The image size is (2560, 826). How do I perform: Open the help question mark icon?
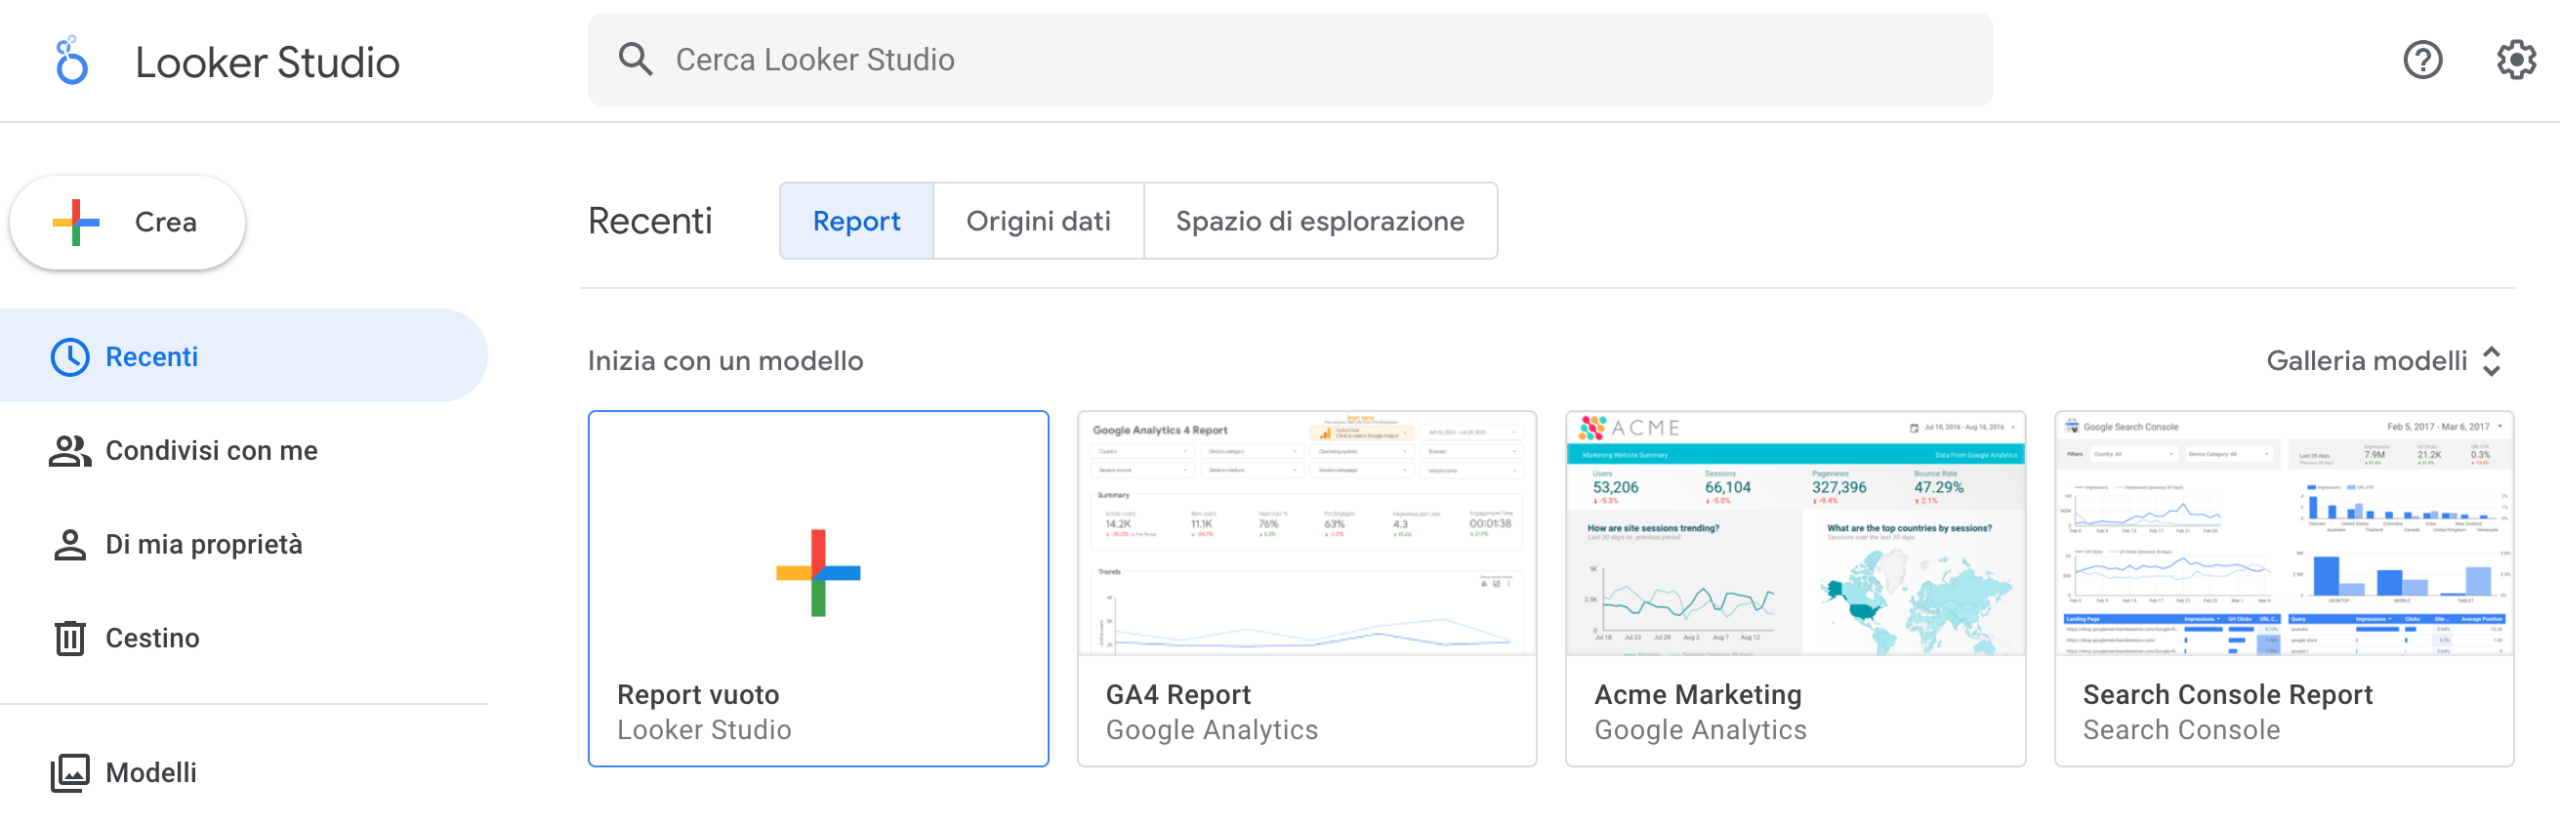tap(2422, 60)
